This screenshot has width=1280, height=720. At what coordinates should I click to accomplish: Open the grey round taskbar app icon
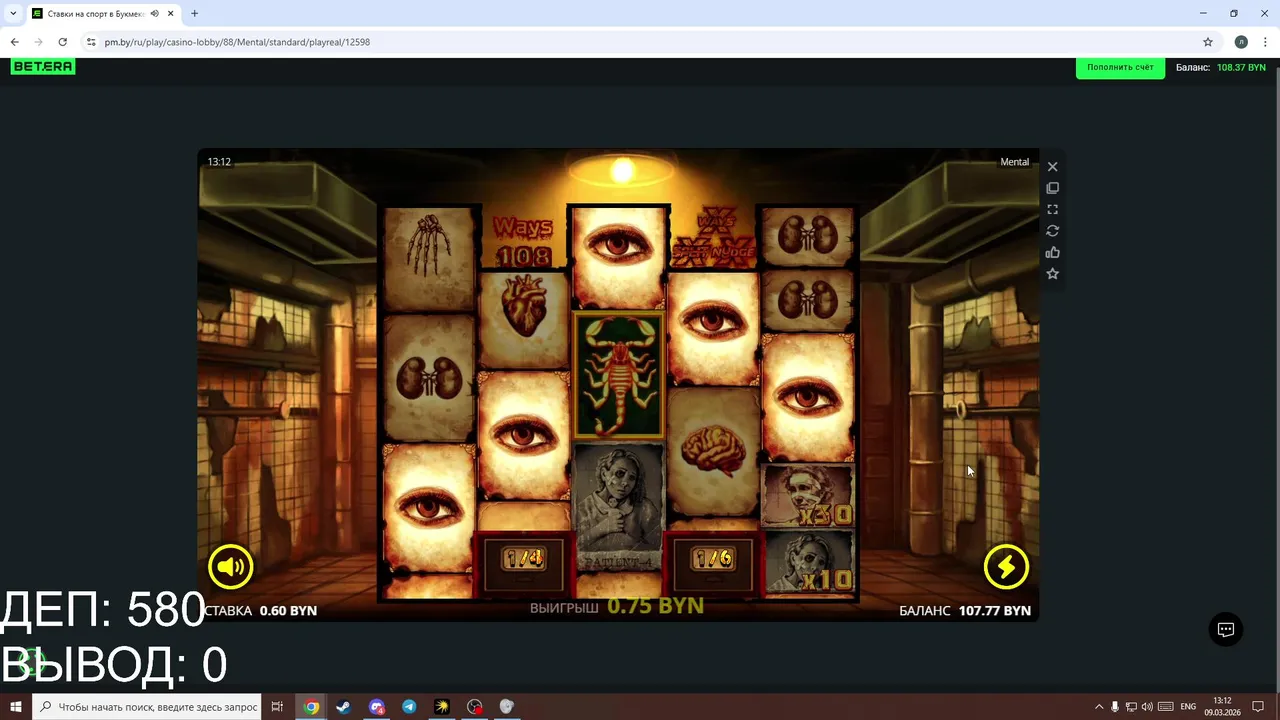[x=507, y=707]
